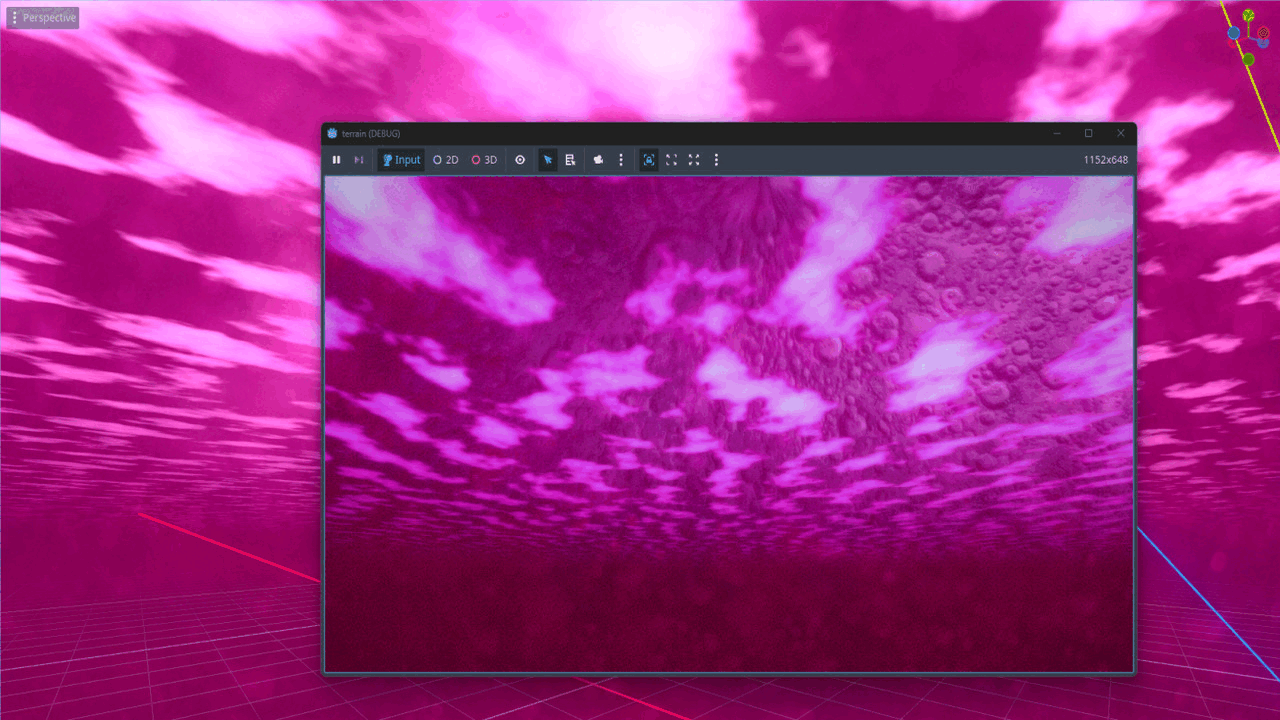
Task: Pause the running terrain game
Action: pos(336,160)
